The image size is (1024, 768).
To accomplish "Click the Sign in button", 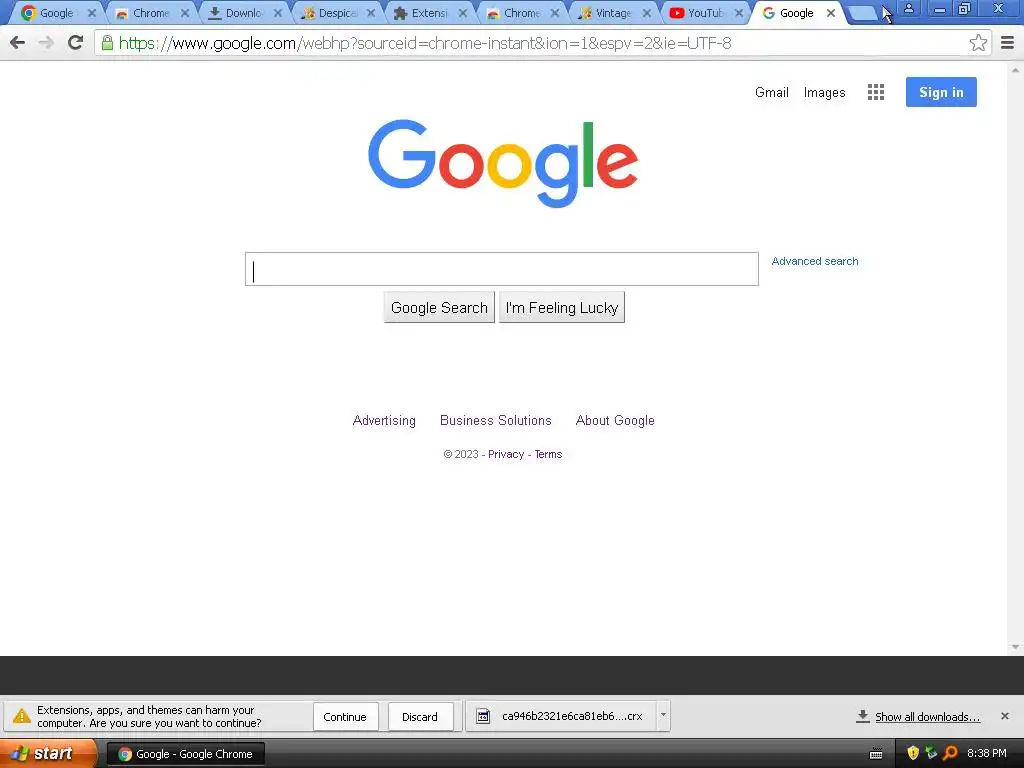I will (x=941, y=92).
